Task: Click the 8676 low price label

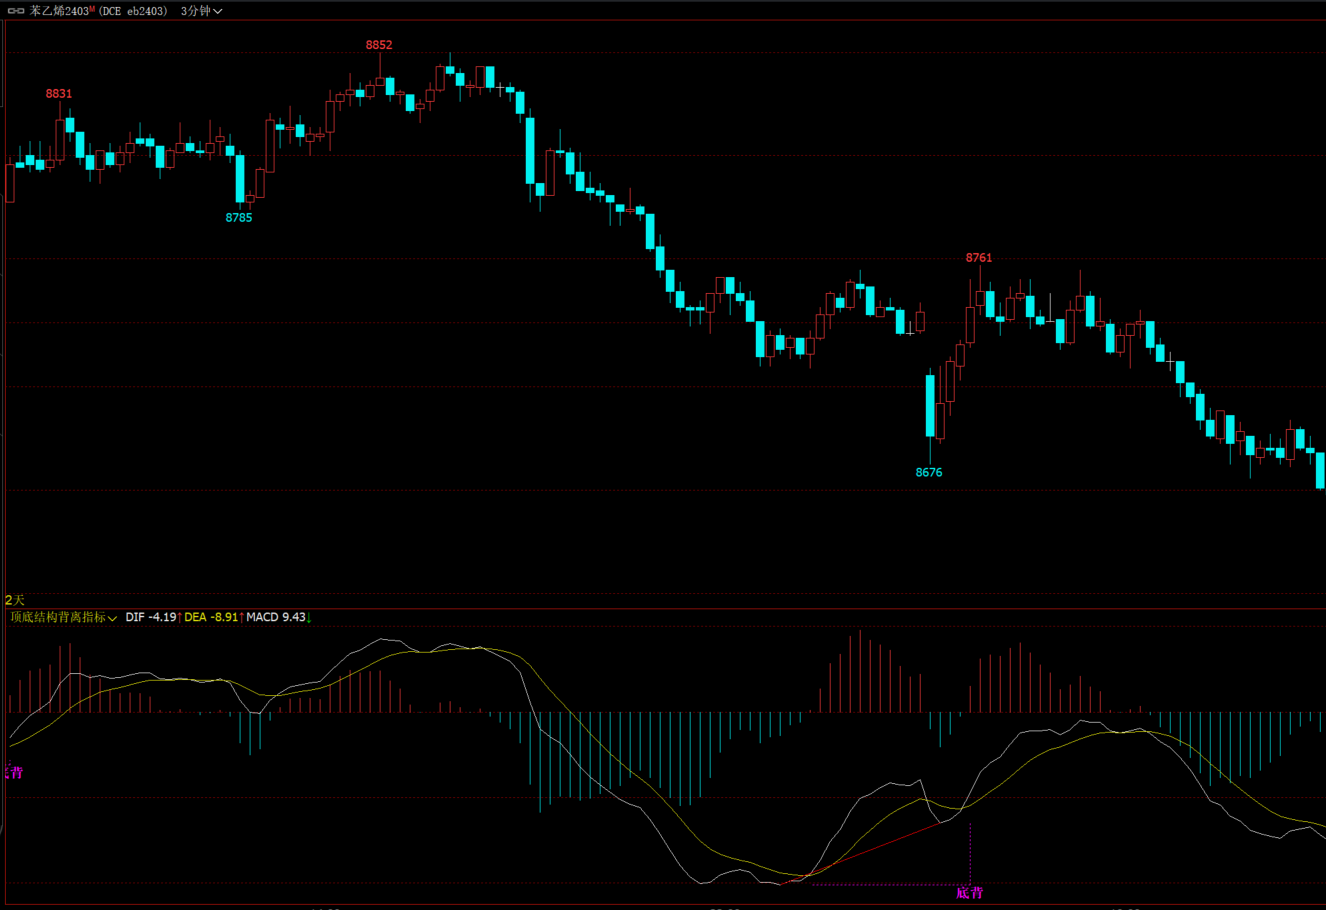Action: pyautogui.click(x=929, y=473)
